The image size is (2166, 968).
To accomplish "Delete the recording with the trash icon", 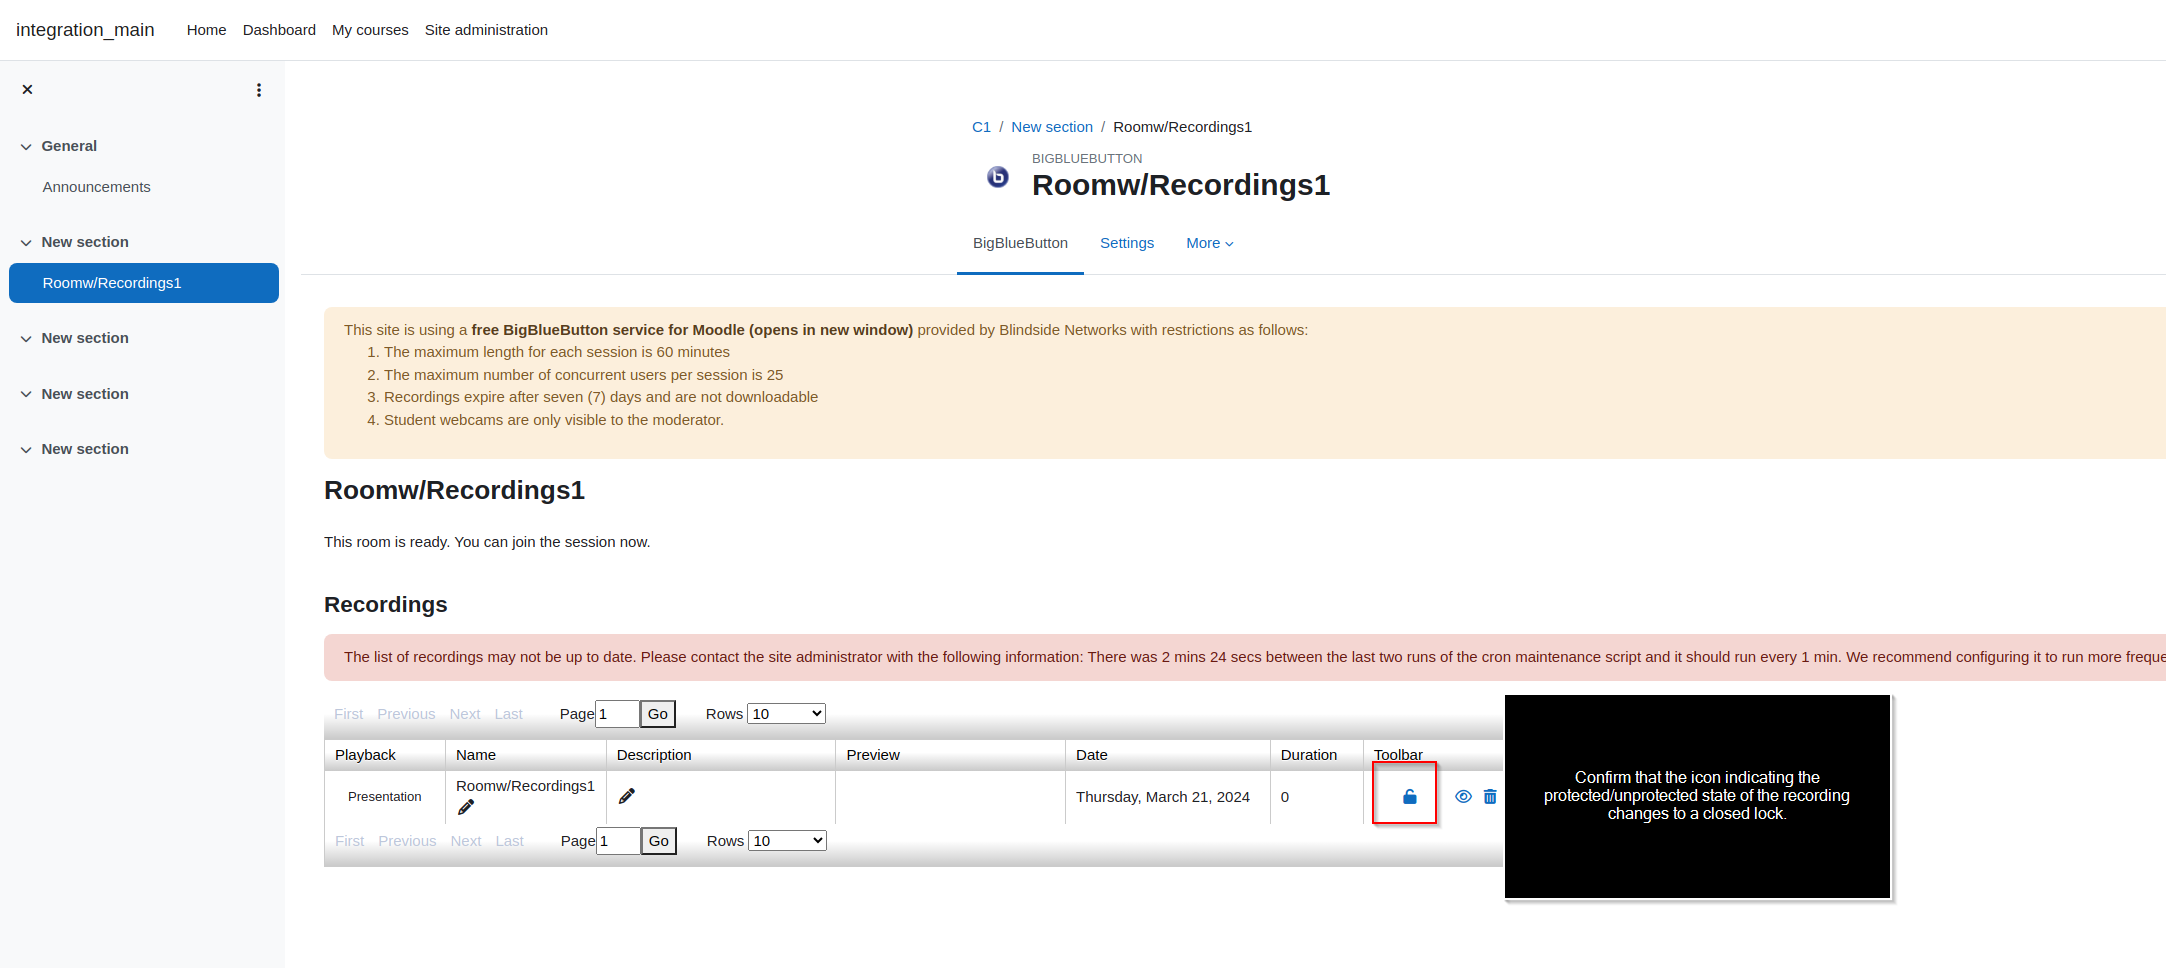I will tap(1490, 797).
